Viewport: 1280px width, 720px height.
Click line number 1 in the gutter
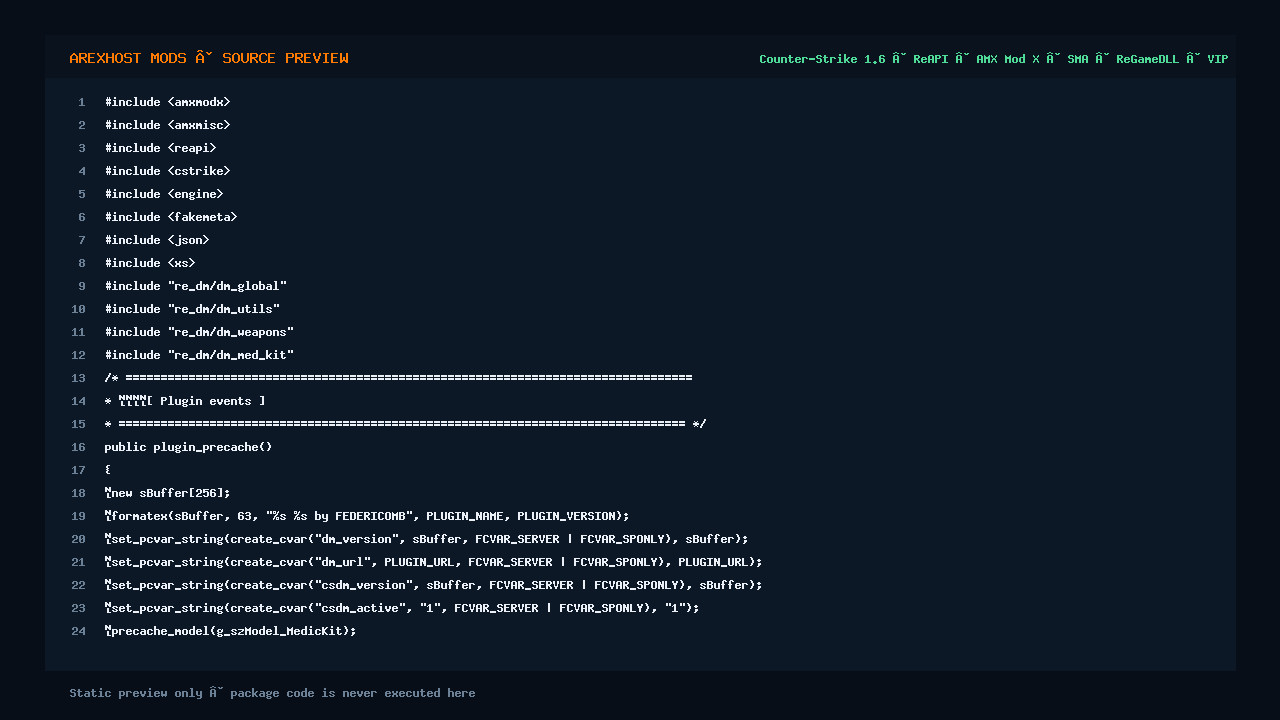pyautogui.click(x=82, y=102)
